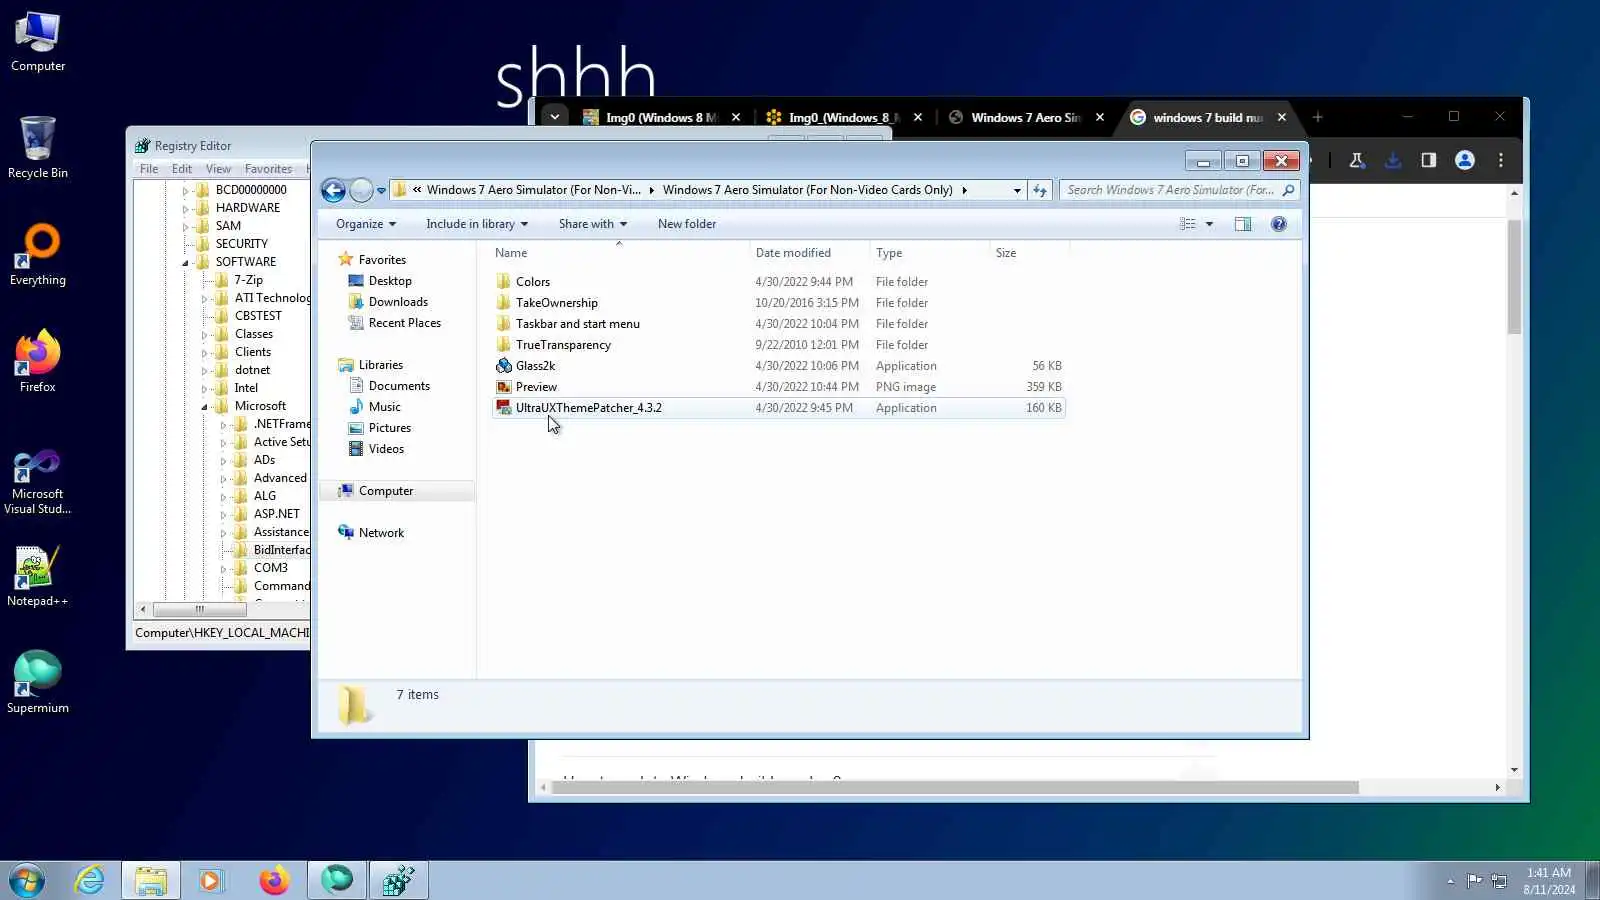Image resolution: width=1600 pixels, height=900 pixels.
Task: Expand the HARDWARE registry key
Action: 185,208
